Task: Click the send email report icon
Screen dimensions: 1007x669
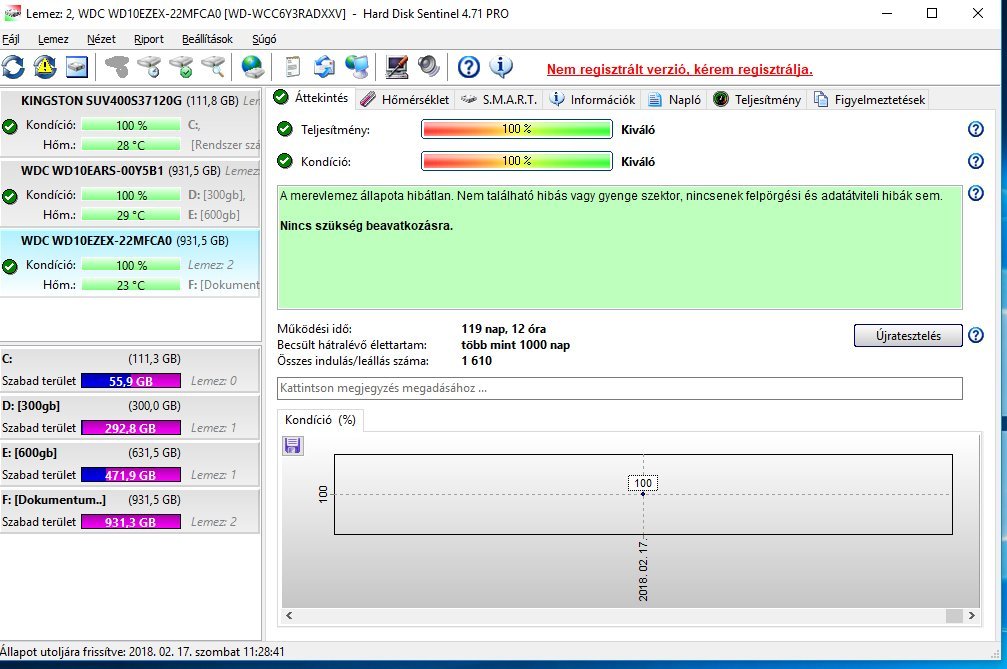Action: (324, 67)
